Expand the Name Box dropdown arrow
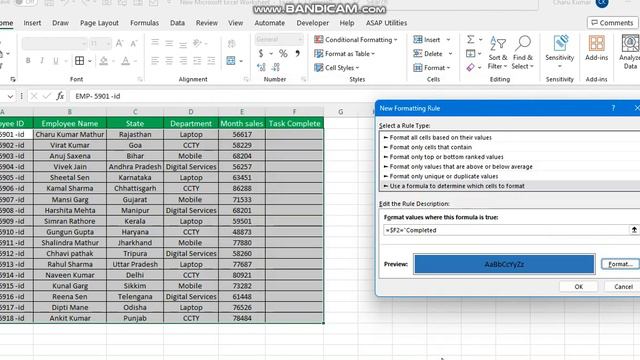The image size is (640, 360). click(10, 96)
